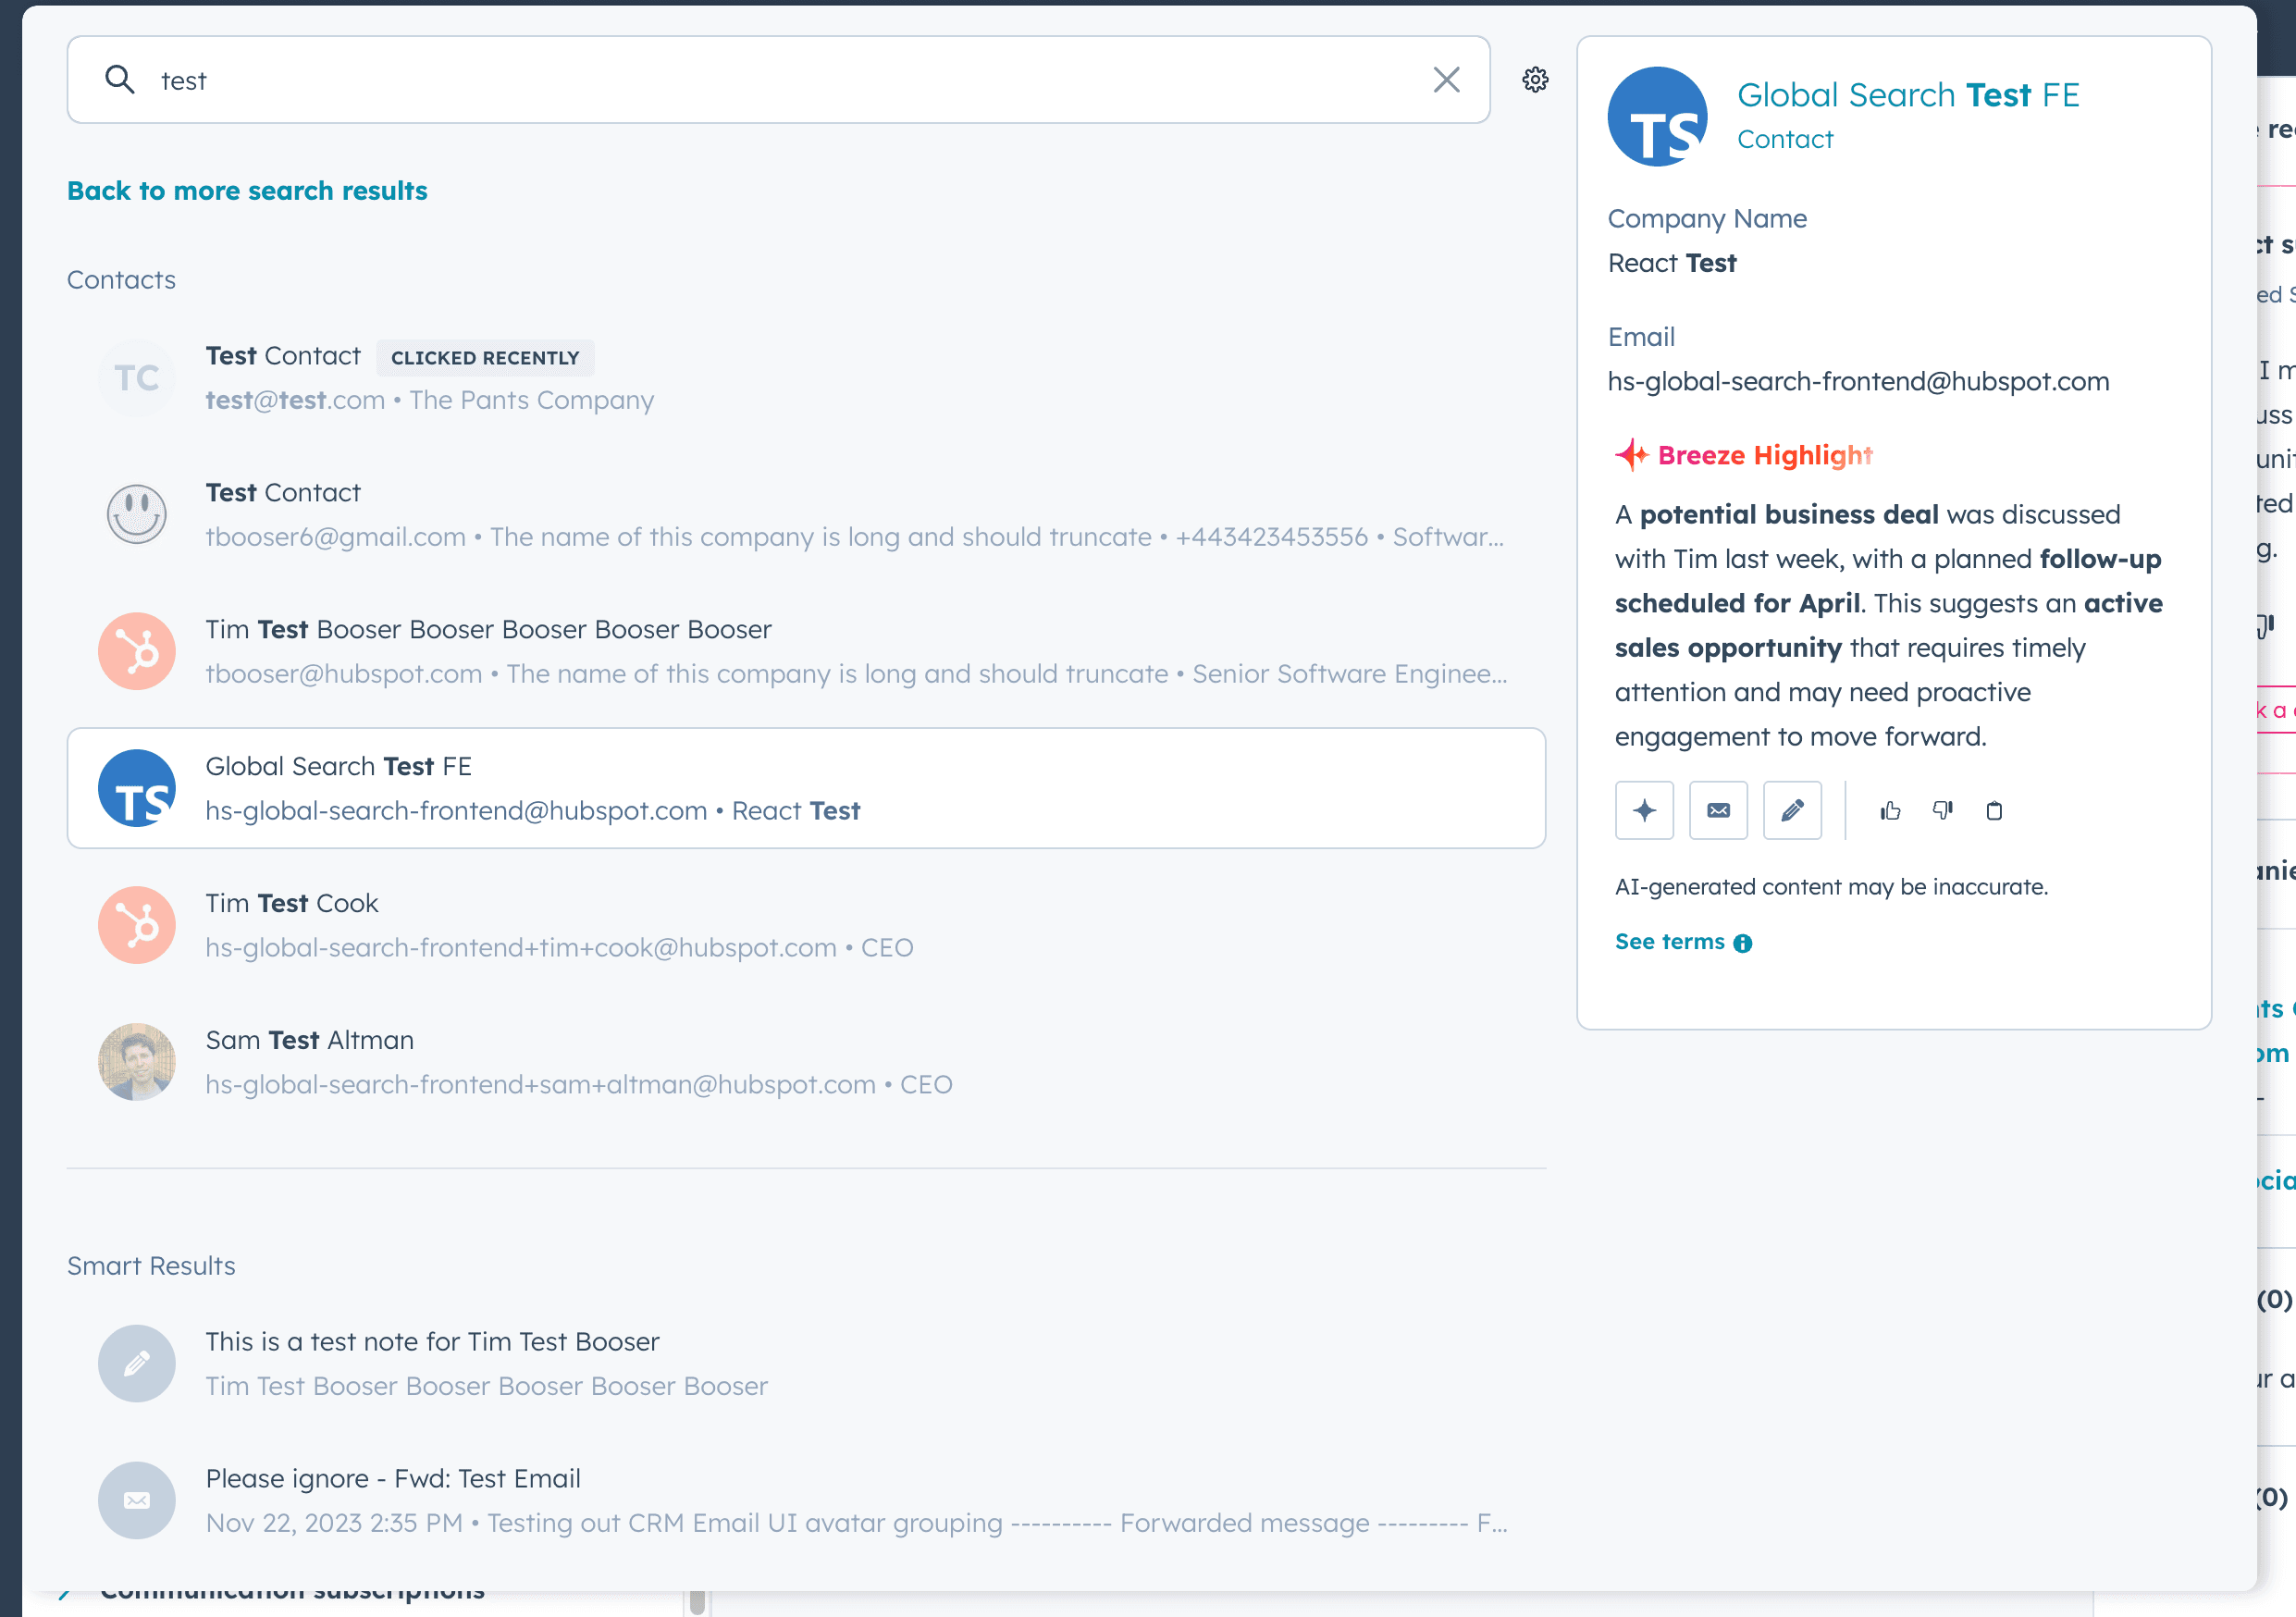2296x1617 pixels.
Task: Click the email icon on the Fwd Test Email result
Action: tap(137, 1499)
